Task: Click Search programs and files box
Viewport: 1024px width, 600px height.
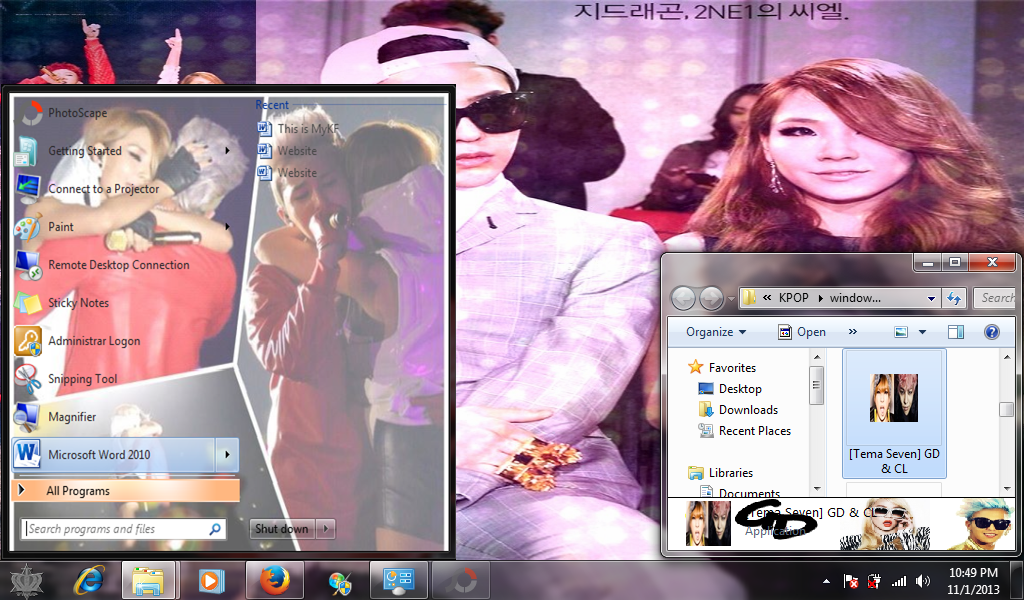Action: coord(124,529)
